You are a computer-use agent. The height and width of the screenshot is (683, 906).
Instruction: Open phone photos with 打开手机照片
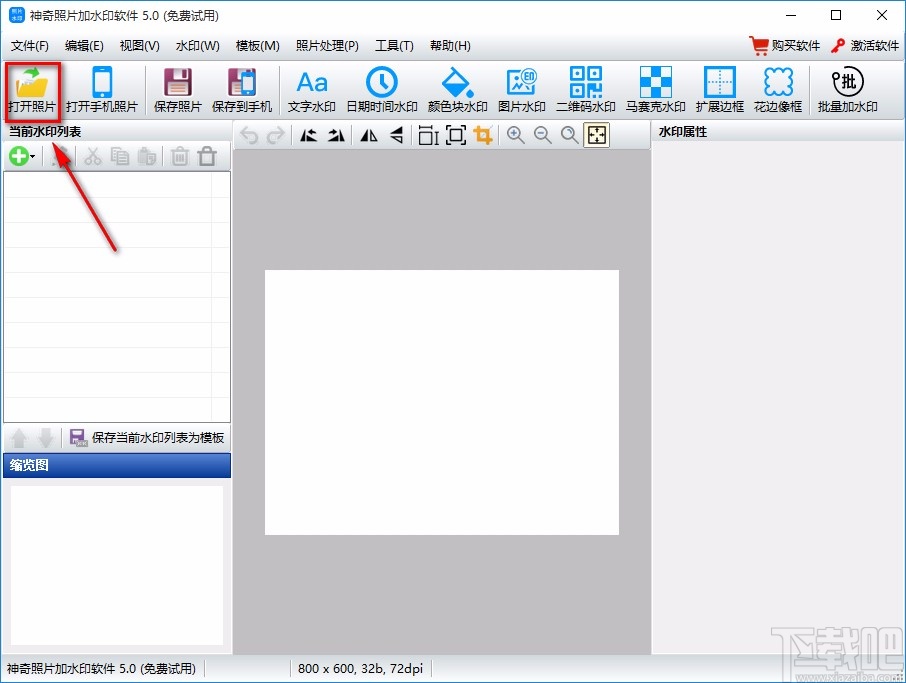(x=102, y=90)
